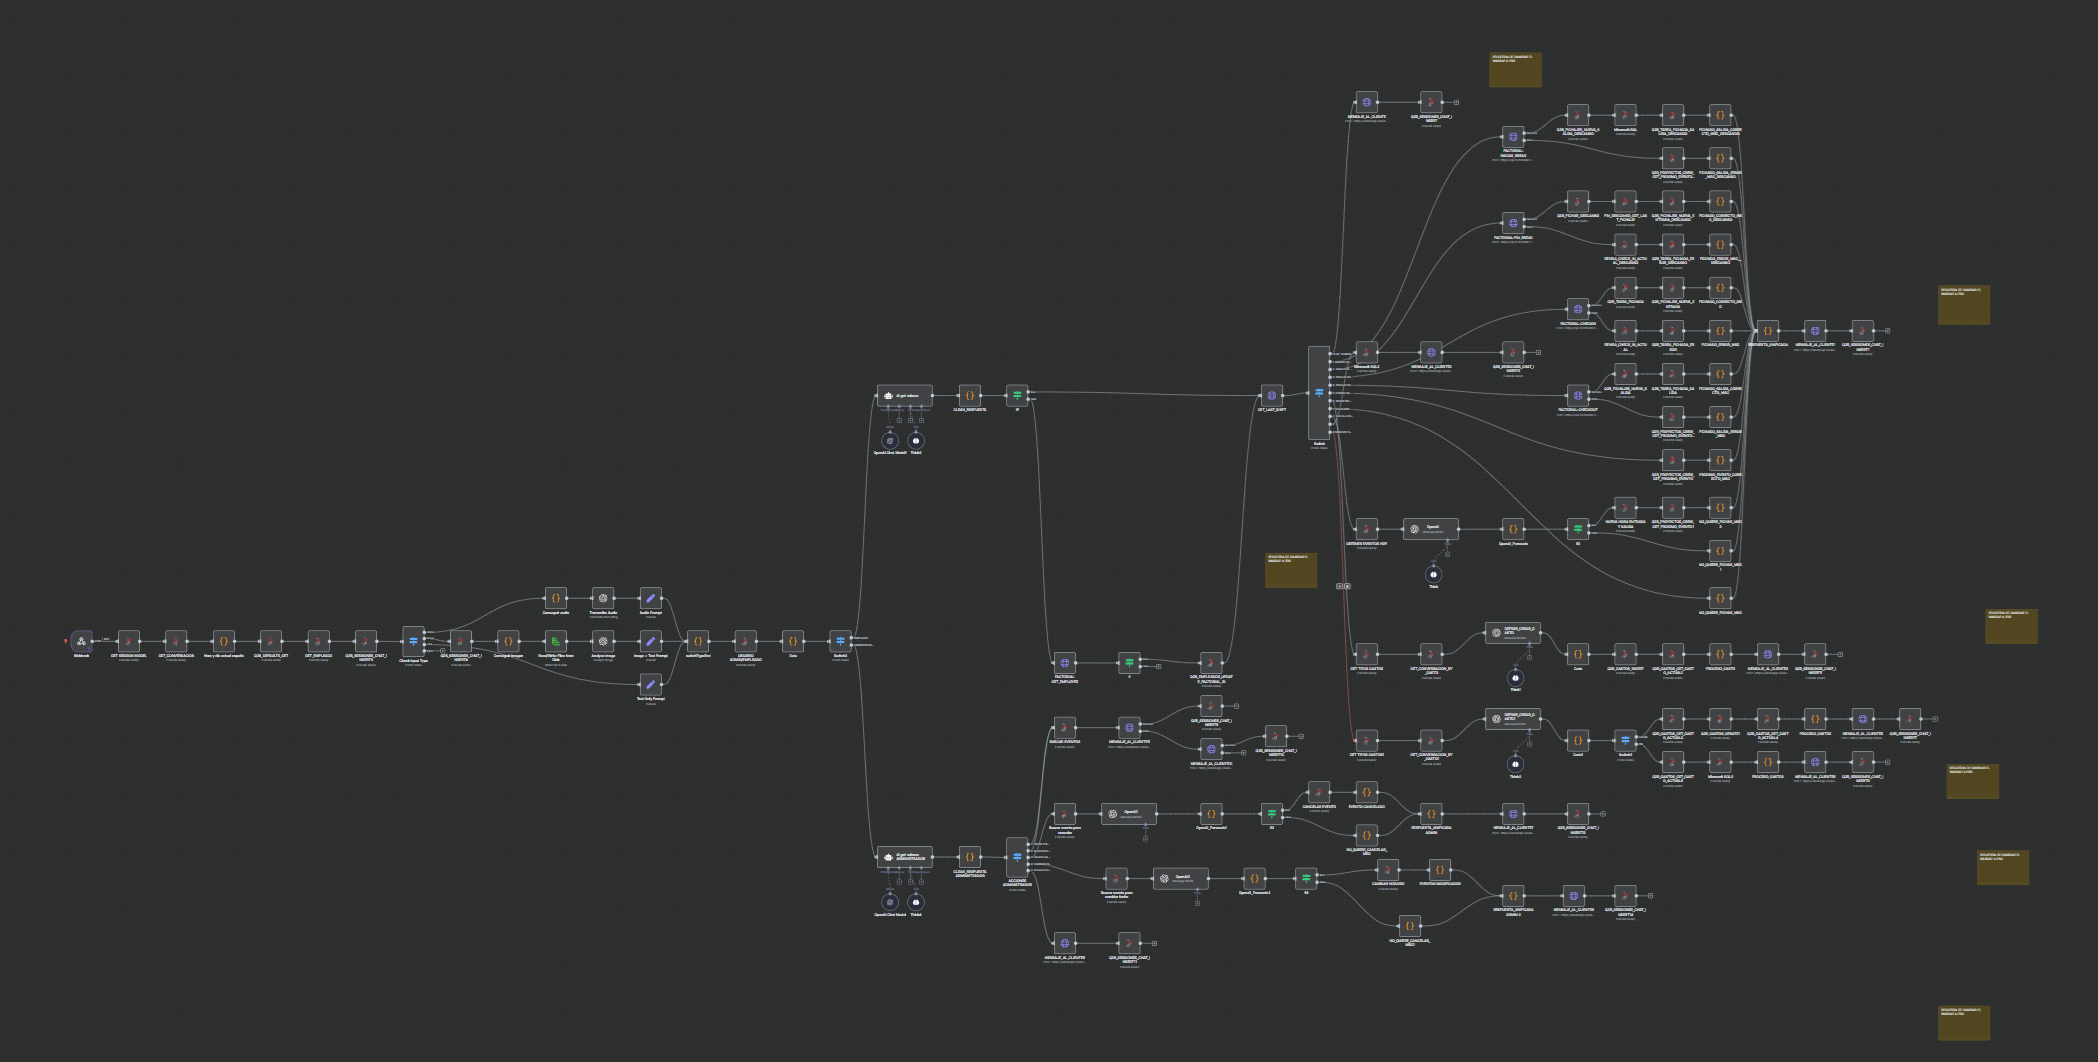Viewport: 2098px width, 1062px height.
Task: Select the Think tool under OpenAI message node
Action: 1433,574
